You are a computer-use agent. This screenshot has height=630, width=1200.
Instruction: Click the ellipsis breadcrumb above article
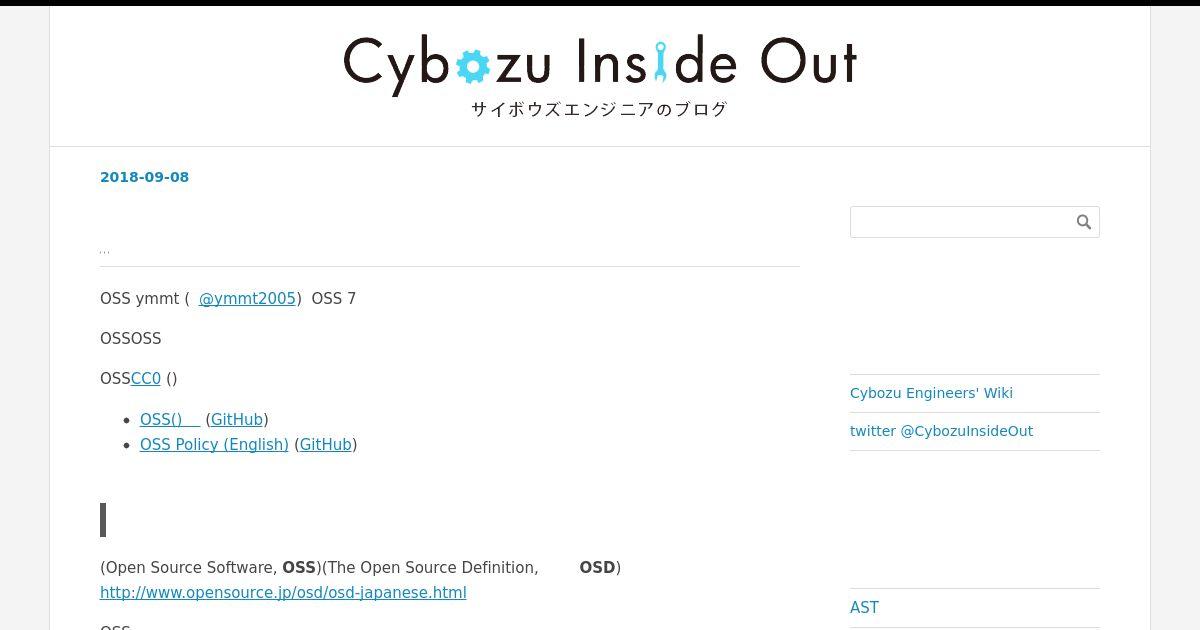pos(105,250)
